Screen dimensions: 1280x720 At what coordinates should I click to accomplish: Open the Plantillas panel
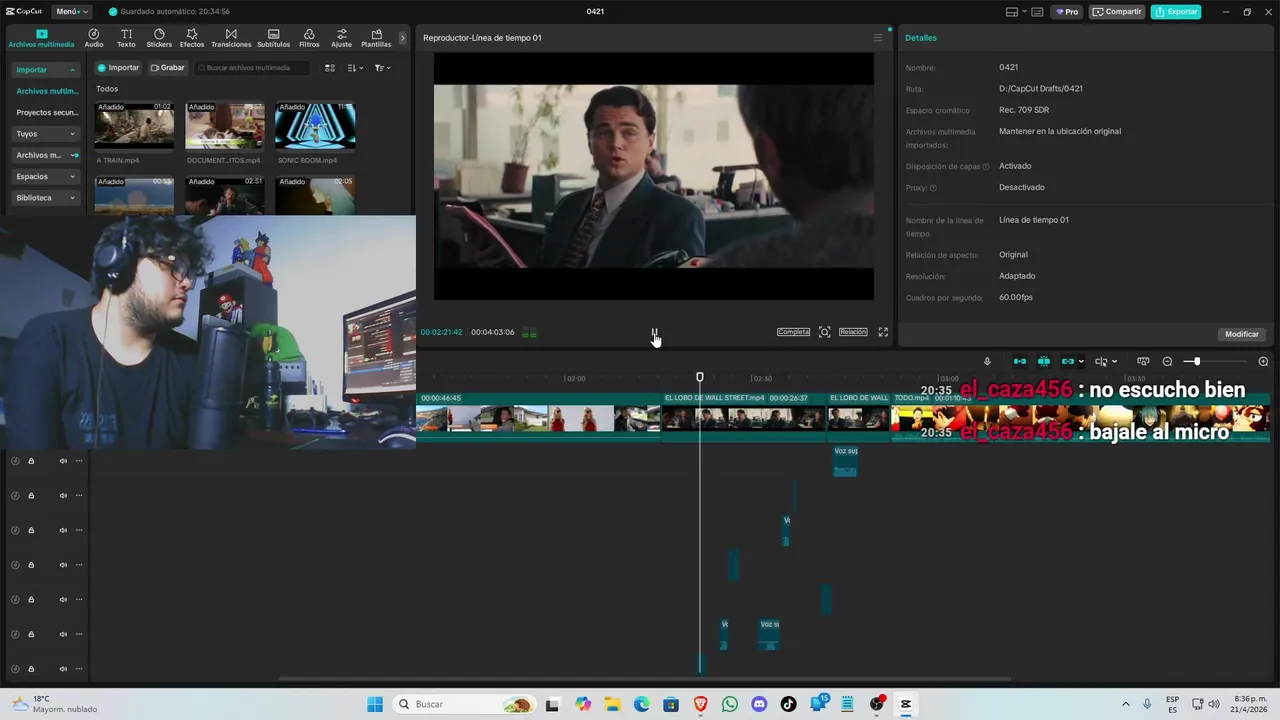(x=376, y=38)
